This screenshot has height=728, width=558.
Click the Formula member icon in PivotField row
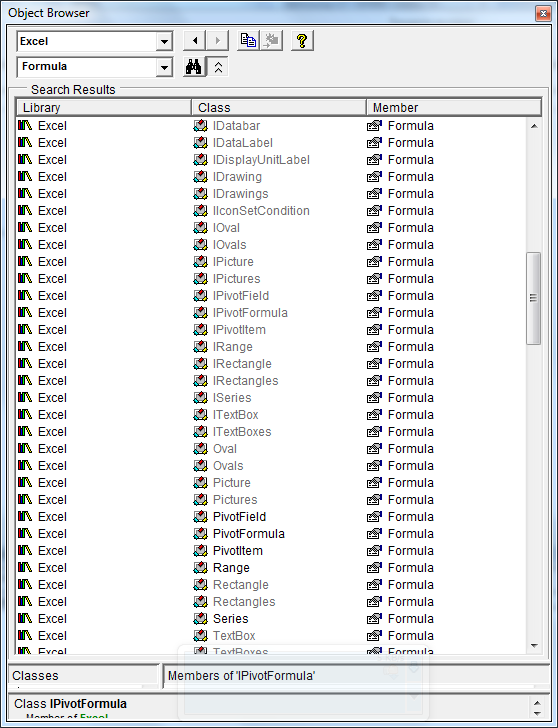pos(374,516)
